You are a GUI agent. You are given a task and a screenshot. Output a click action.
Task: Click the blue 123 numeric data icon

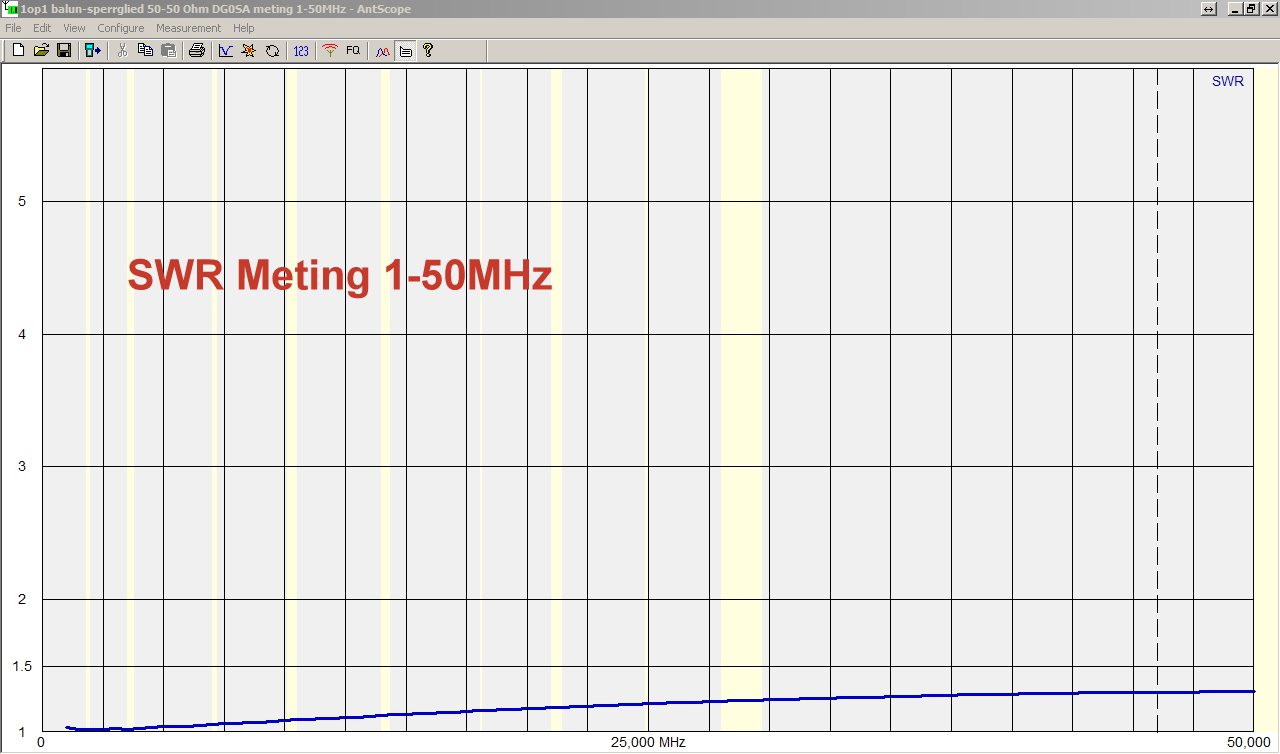[301, 50]
